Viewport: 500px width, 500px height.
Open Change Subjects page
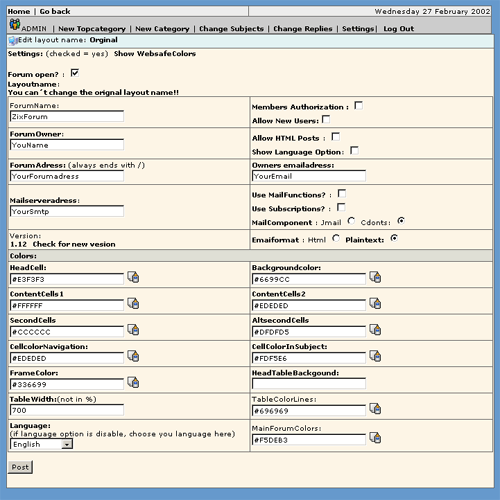[231, 29]
